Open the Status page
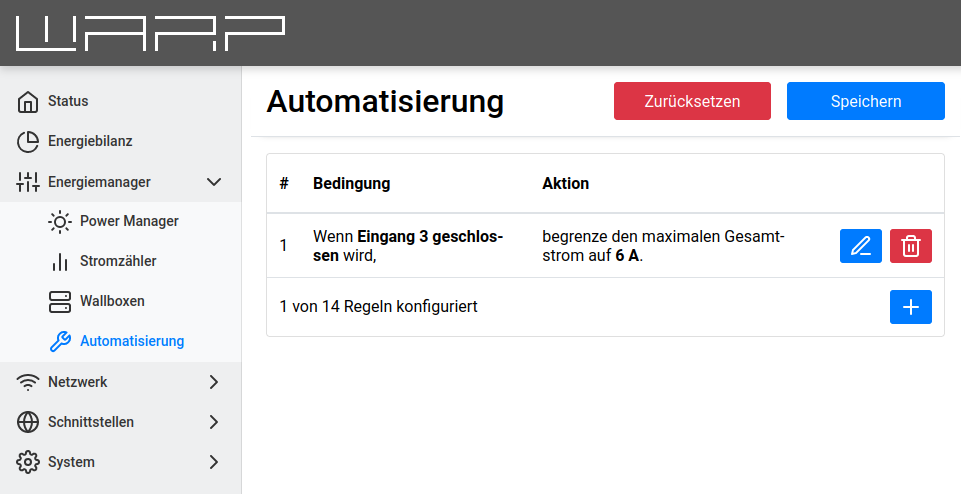The width and height of the screenshot is (961, 494). [x=68, y=101]
